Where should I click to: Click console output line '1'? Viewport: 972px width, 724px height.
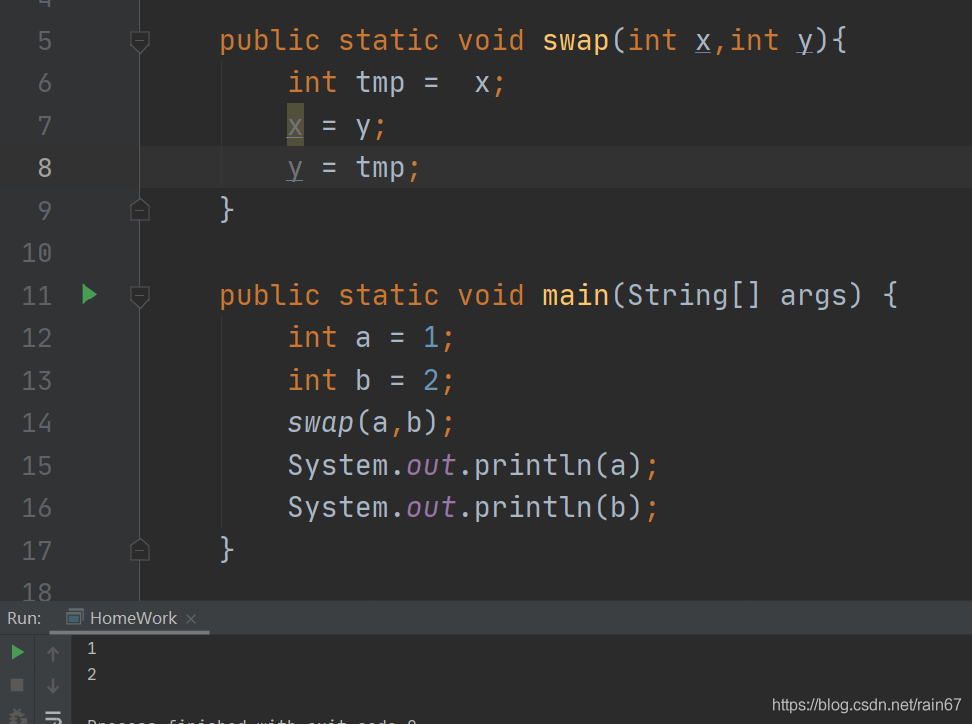(x=92, y=648)
